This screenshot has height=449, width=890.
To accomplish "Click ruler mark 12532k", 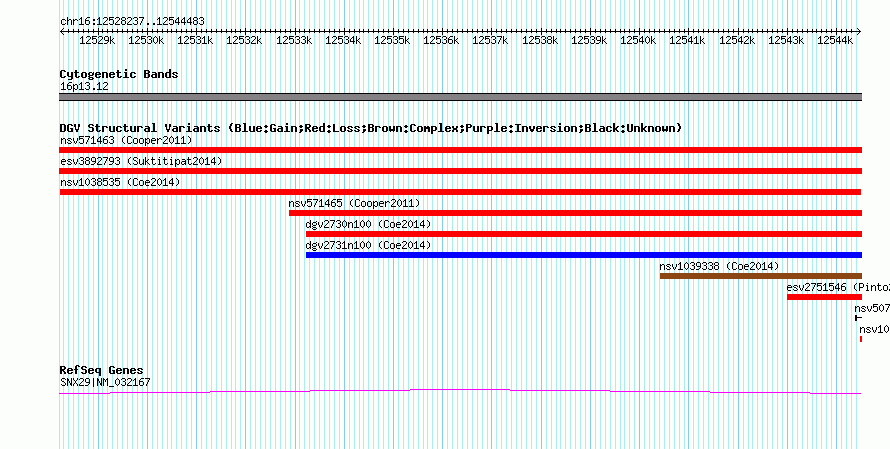I will 245,41.
